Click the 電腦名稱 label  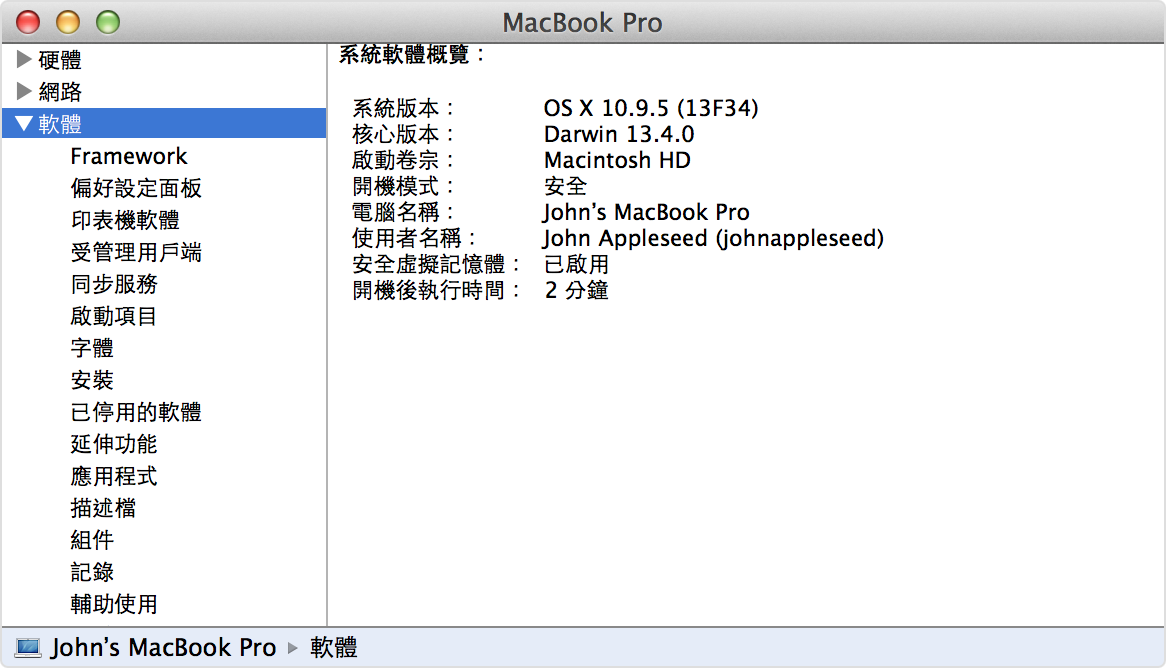[402, 213]
